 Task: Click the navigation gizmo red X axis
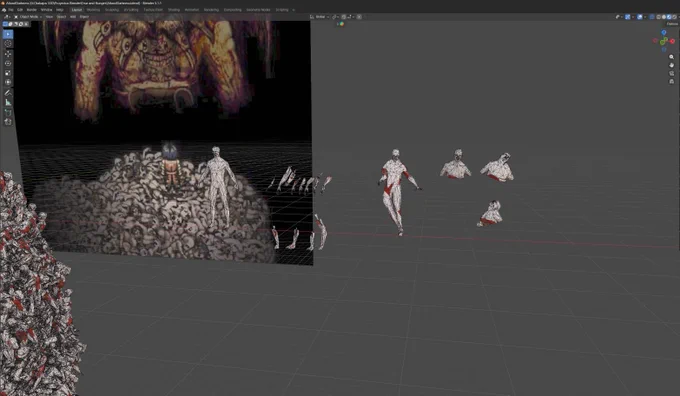tap(672, 41)
